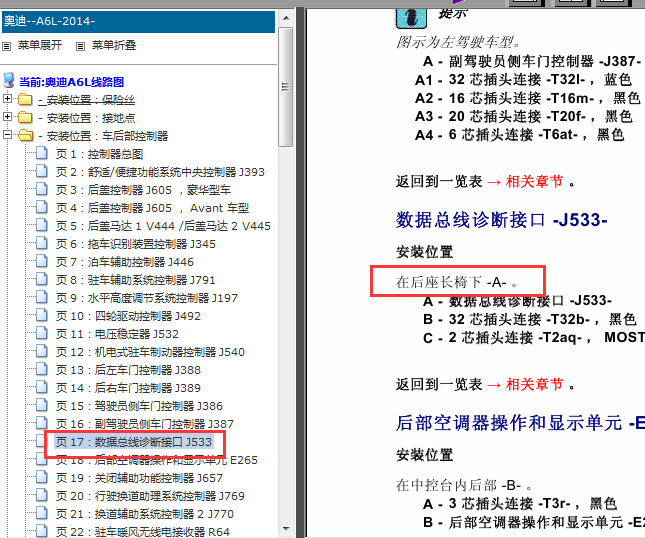The width and height of the screenshot is (645, 538).
Task: Select 安装位置：车后部控制器 tree entry
Action: [103, 136]
